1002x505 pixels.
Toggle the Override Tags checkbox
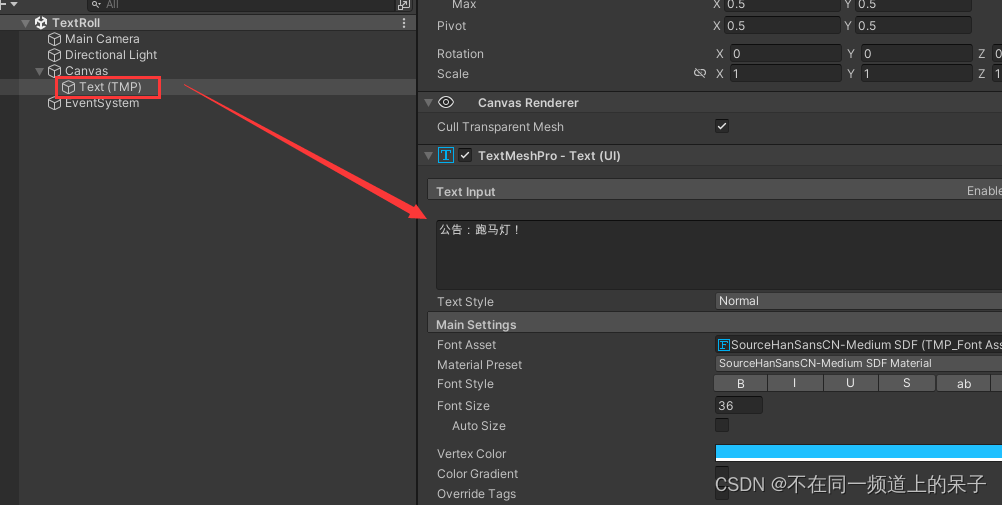[722, 493]
